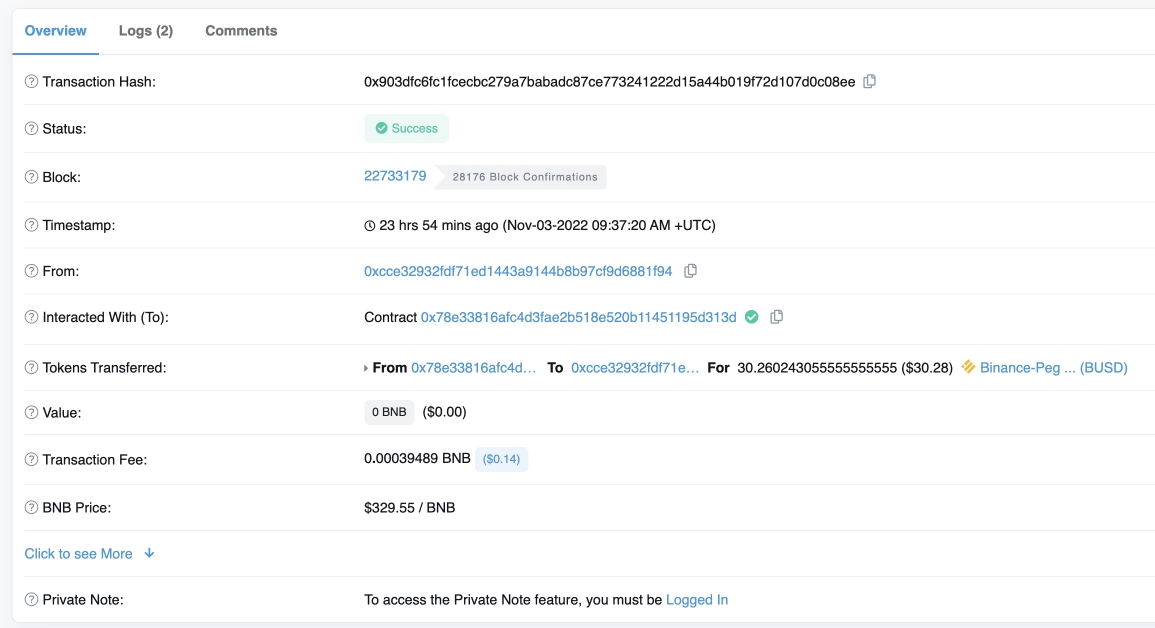This screenshot has width=1155, height=628.
Task: Expand the tokens transferred arrow before From
Action: pos(366,368)
